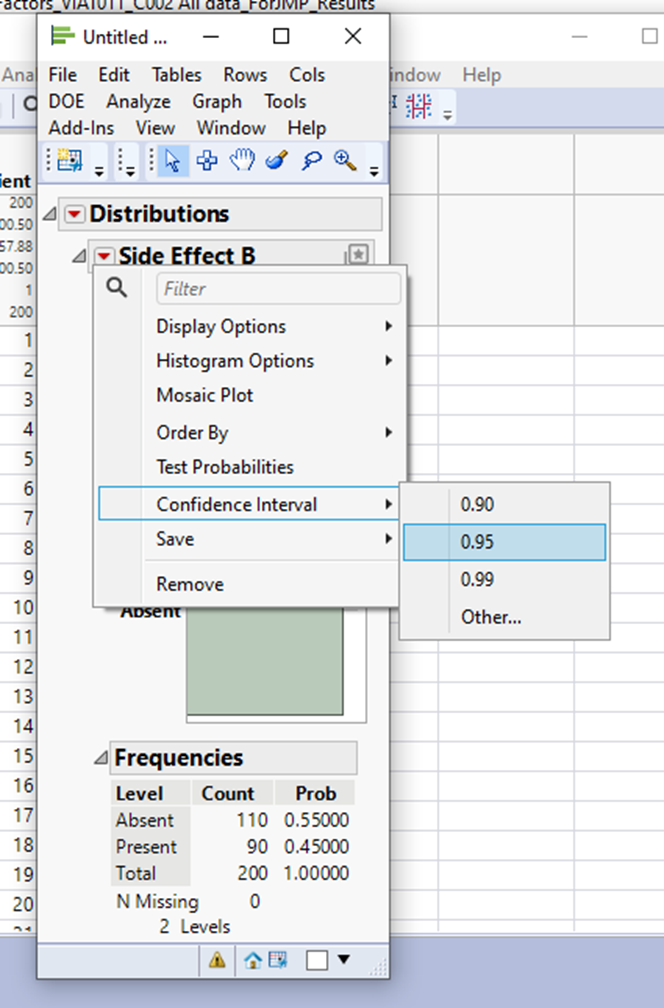
Task: Select Test Probabilities from the menu
Action: coord(225,467)
